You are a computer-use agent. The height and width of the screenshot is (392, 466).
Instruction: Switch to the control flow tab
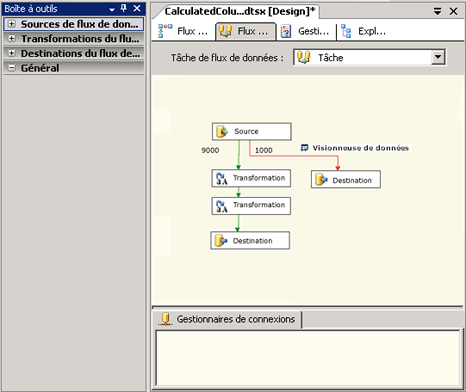(x=183, y=31)
